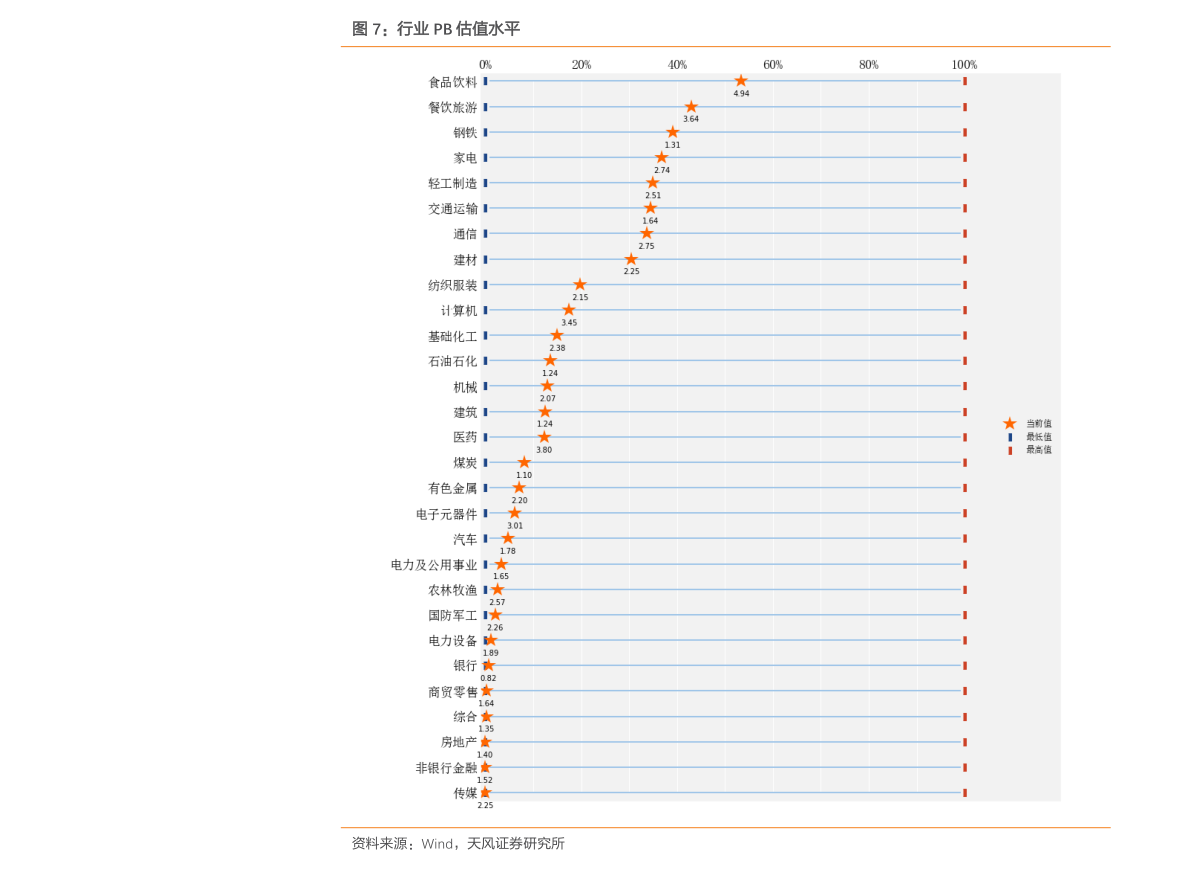This screenshot has width=1191, height=872.
Task: Select the red 最高值 legend swatch
Action: tap(1010, 450)
